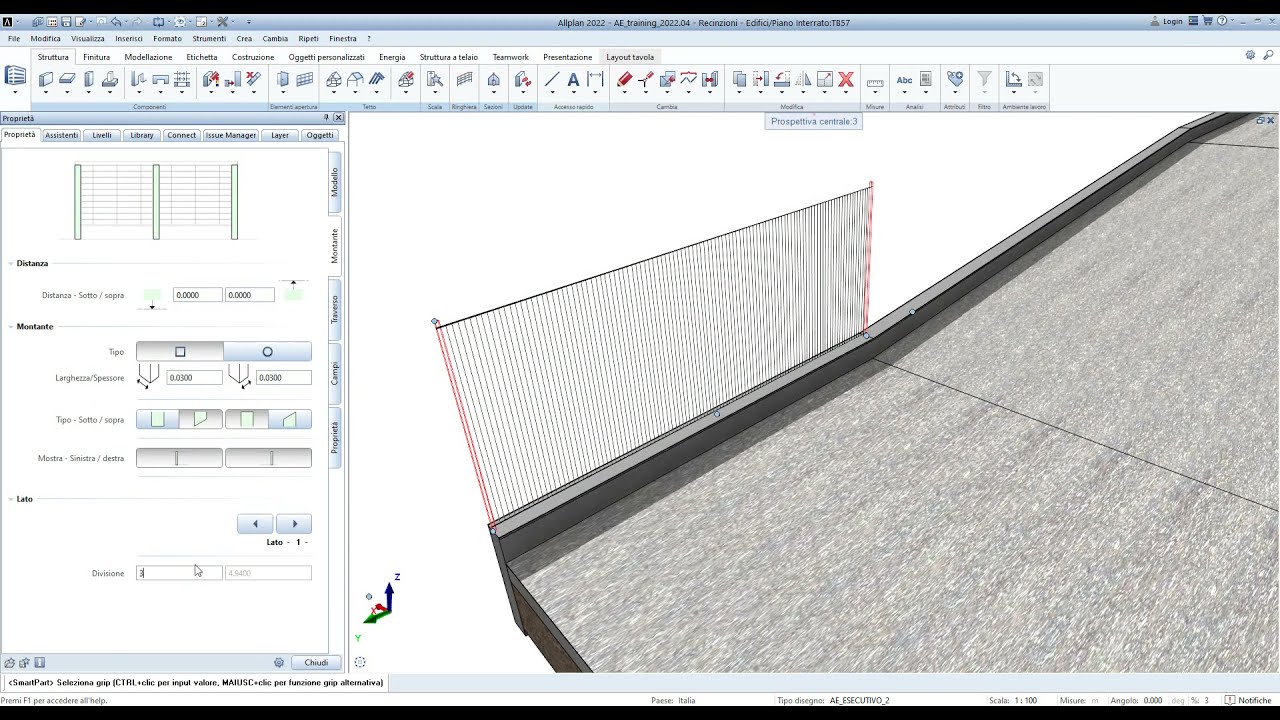Go to previous Lato with left arrow
Image resolution: width=1280 pixels, height=720 pixels.
coord(255,524)
